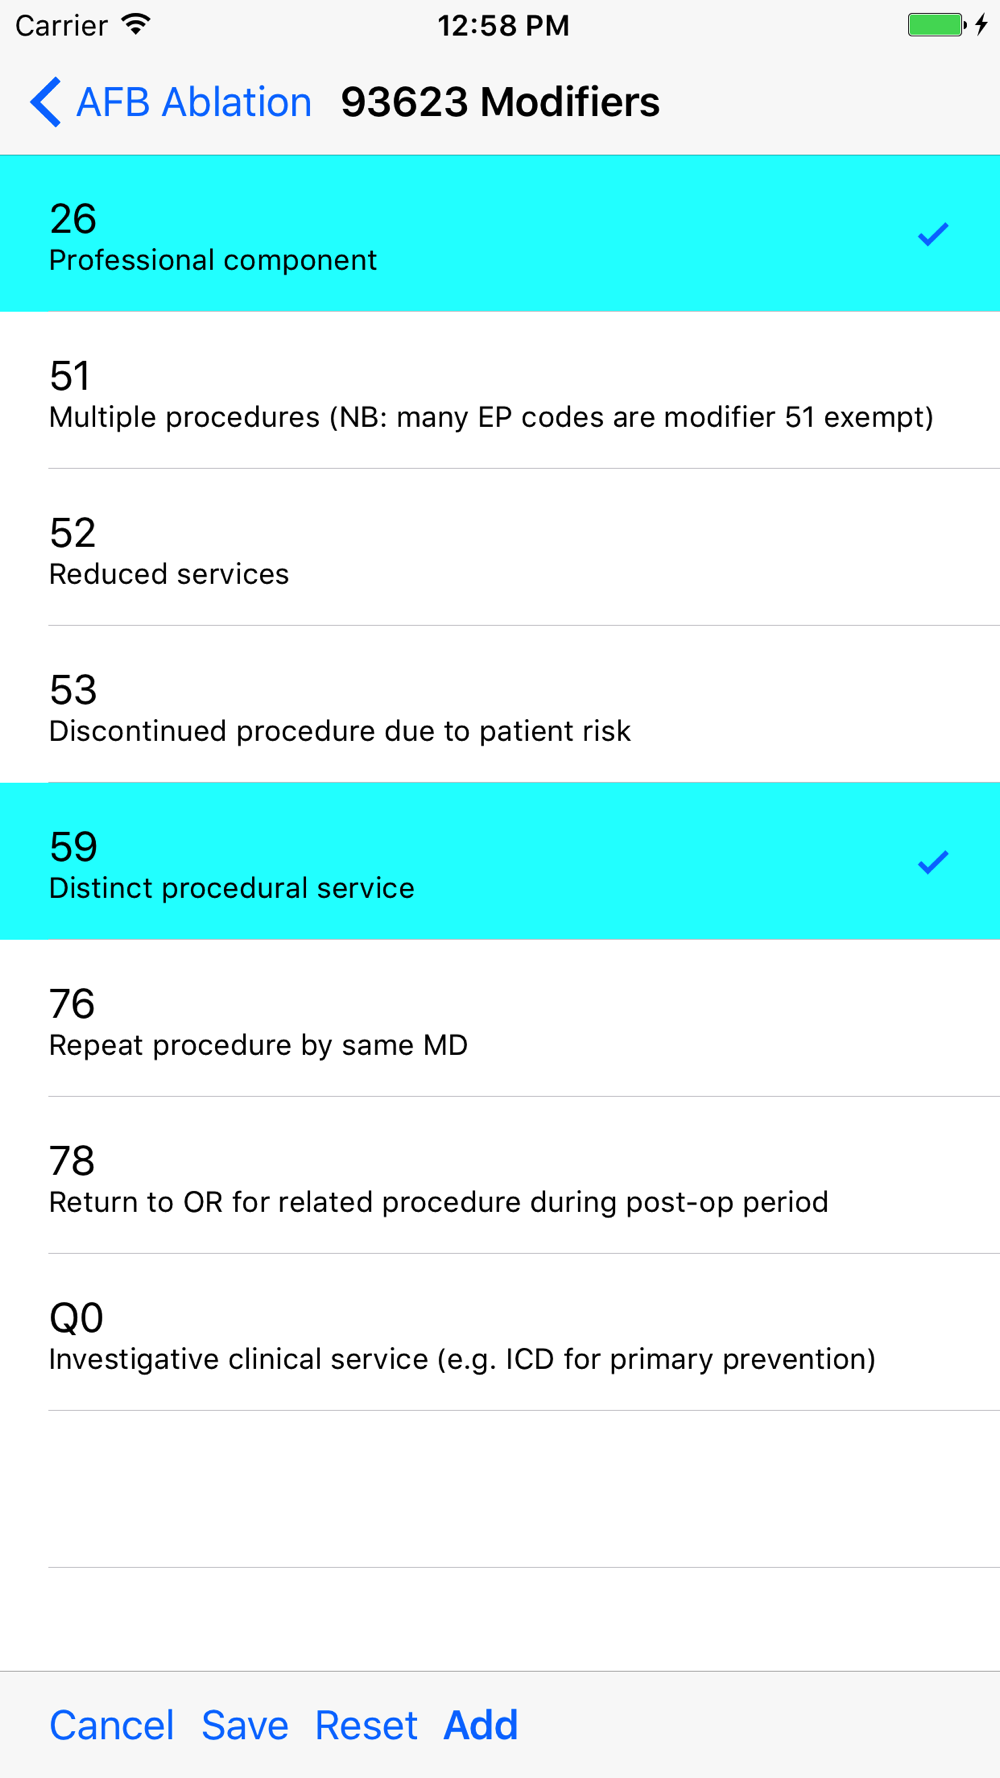The image size is (1000, 1778).
Task: Tap the Wi-Fi status icon
Action: [x=136, y=25]
